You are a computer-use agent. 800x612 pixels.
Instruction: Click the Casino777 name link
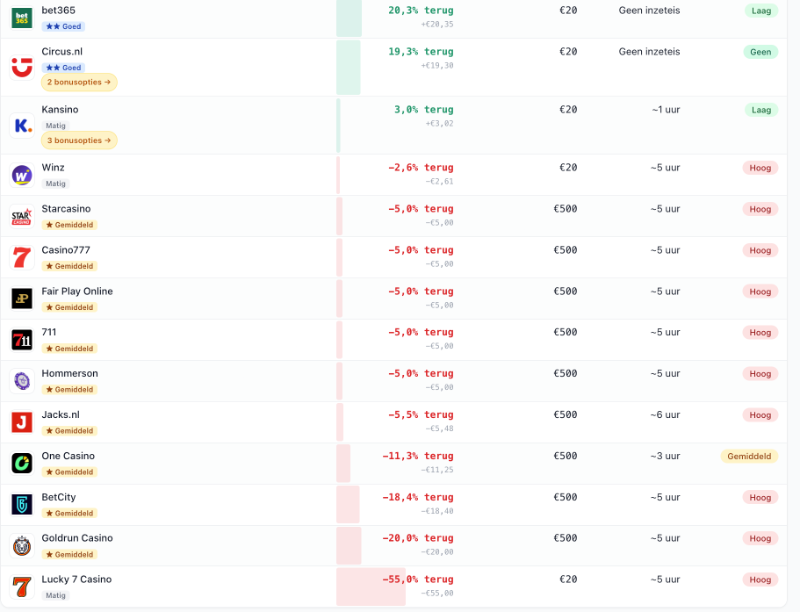pyautogui.click(x=66, y=250)
